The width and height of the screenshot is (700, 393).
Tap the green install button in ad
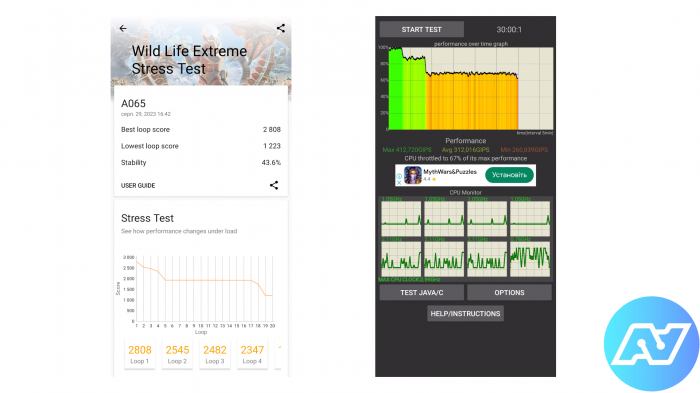(x=509, y=175)
